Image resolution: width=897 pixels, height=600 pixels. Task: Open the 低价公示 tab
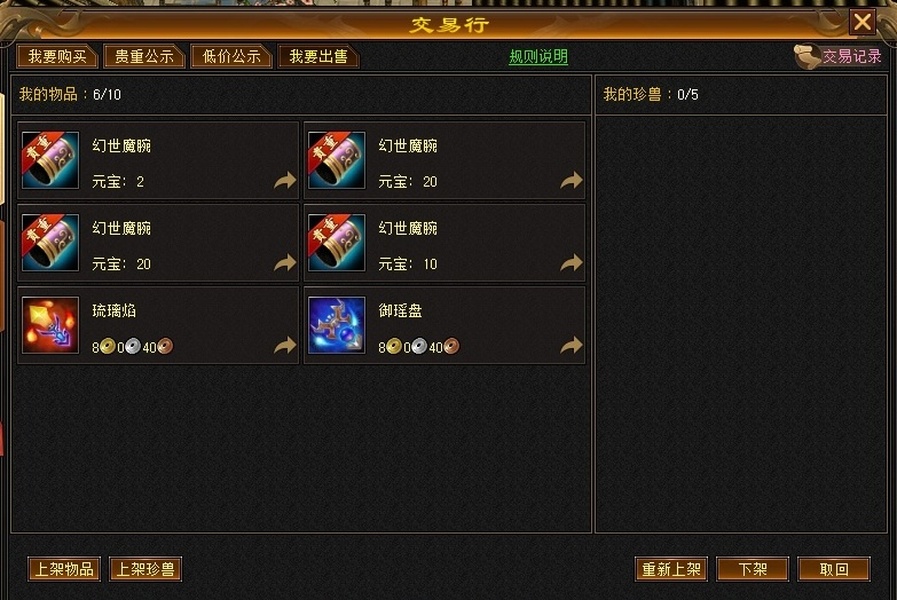tap(231, 57)
